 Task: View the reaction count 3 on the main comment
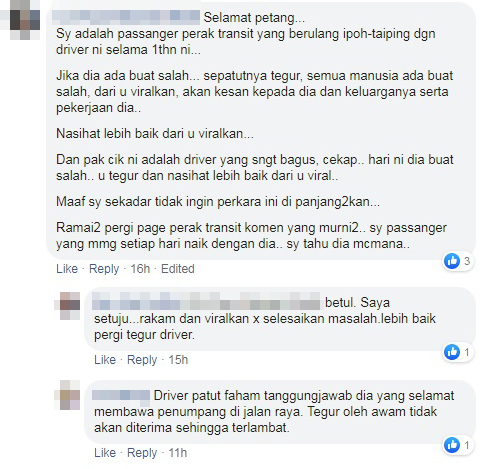coord(467,261)
